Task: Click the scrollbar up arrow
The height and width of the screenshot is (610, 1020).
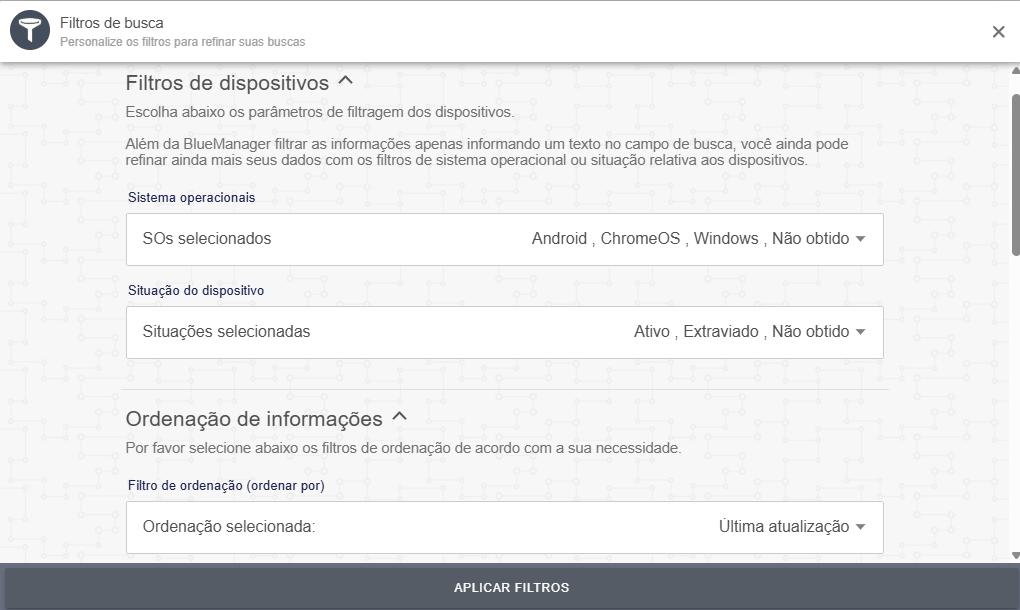Action: (1015, 71)
